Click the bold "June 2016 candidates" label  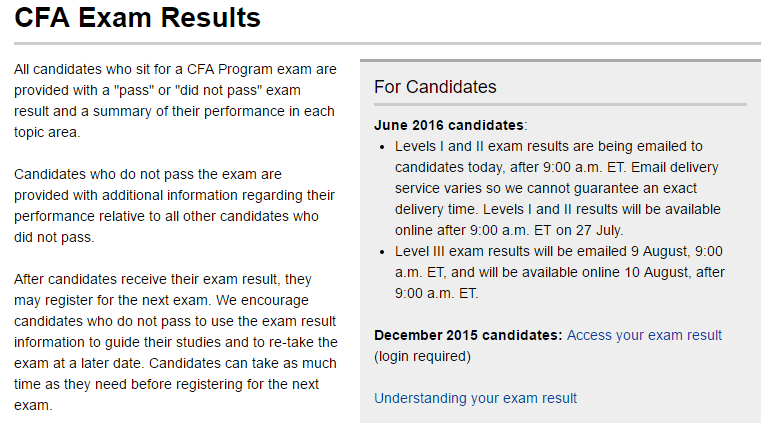448,125
